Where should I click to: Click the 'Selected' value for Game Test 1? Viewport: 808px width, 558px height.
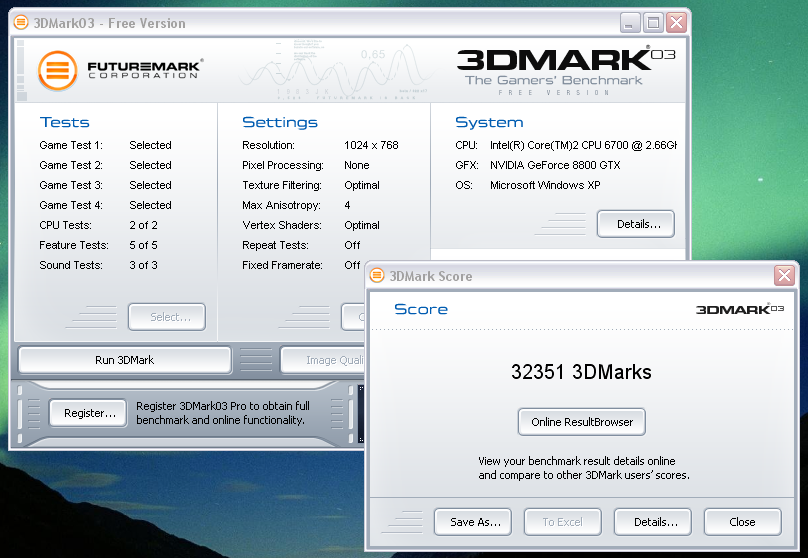(150, 145)
